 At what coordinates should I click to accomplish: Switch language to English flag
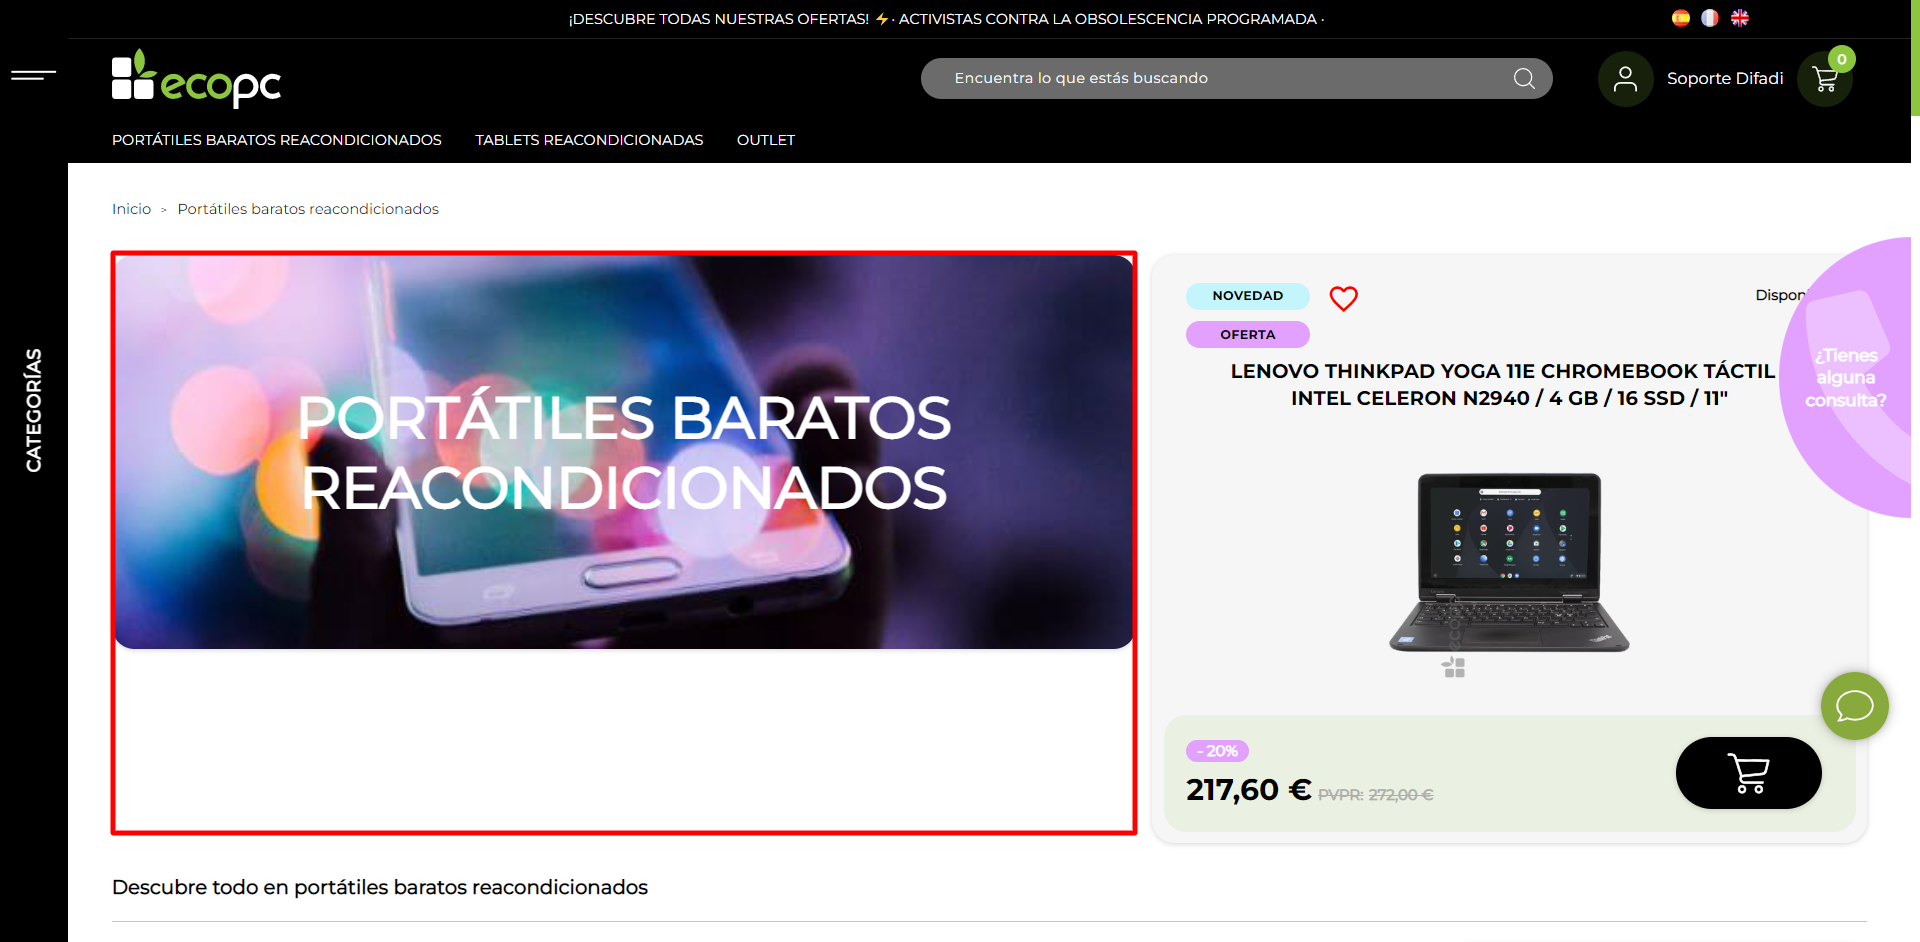point(1740,18)
